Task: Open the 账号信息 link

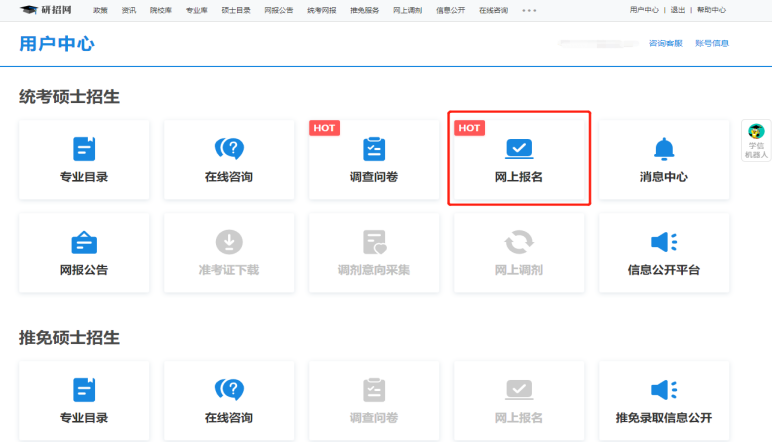Action: tap(712, 43)
